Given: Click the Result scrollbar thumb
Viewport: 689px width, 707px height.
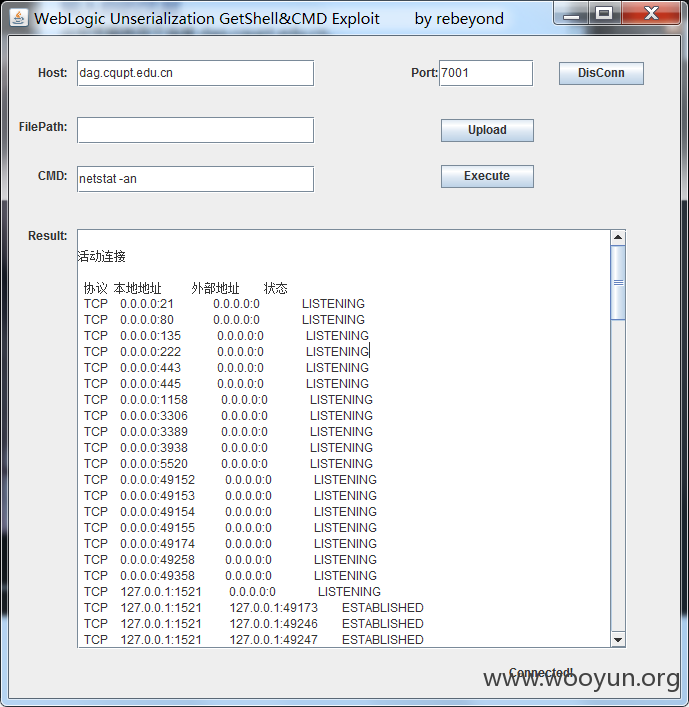Looking at the screenshot, I should (x=618, y=283).
